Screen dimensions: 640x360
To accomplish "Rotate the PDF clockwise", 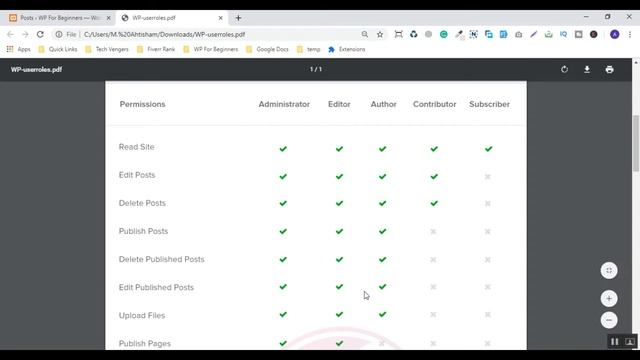I will point(564,69).
